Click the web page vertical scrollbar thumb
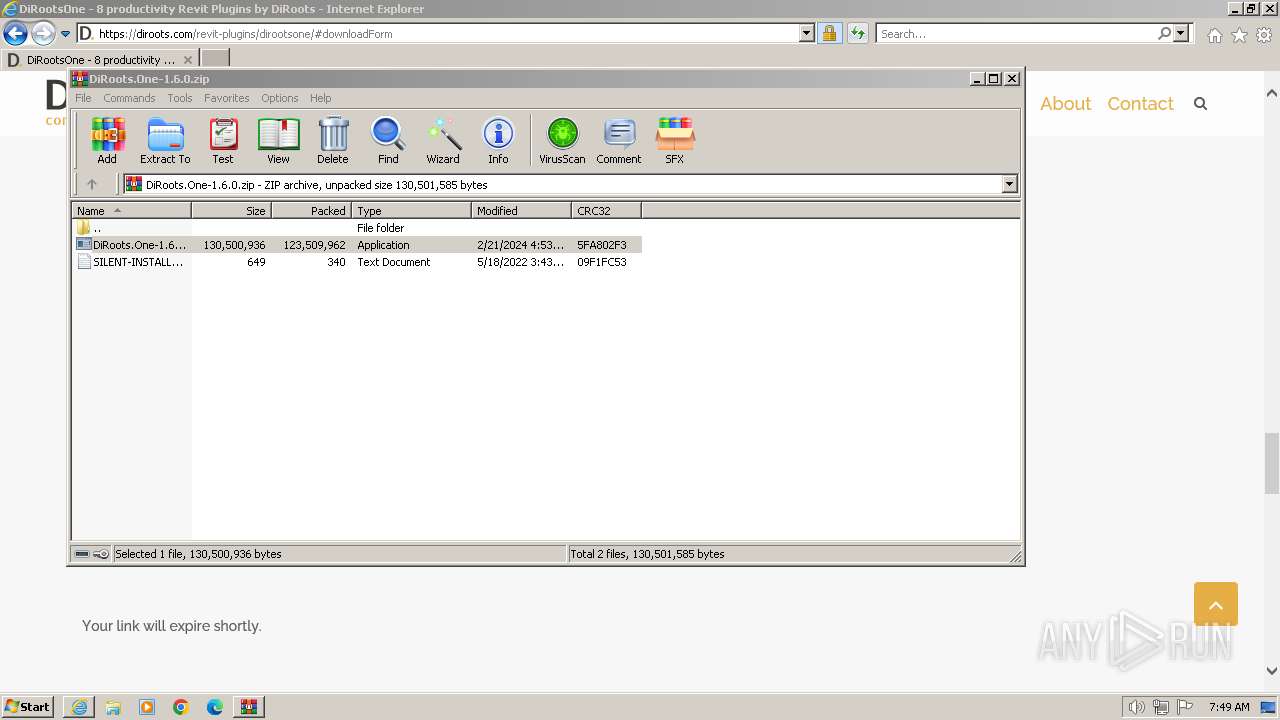 [x=1271, y=463]
